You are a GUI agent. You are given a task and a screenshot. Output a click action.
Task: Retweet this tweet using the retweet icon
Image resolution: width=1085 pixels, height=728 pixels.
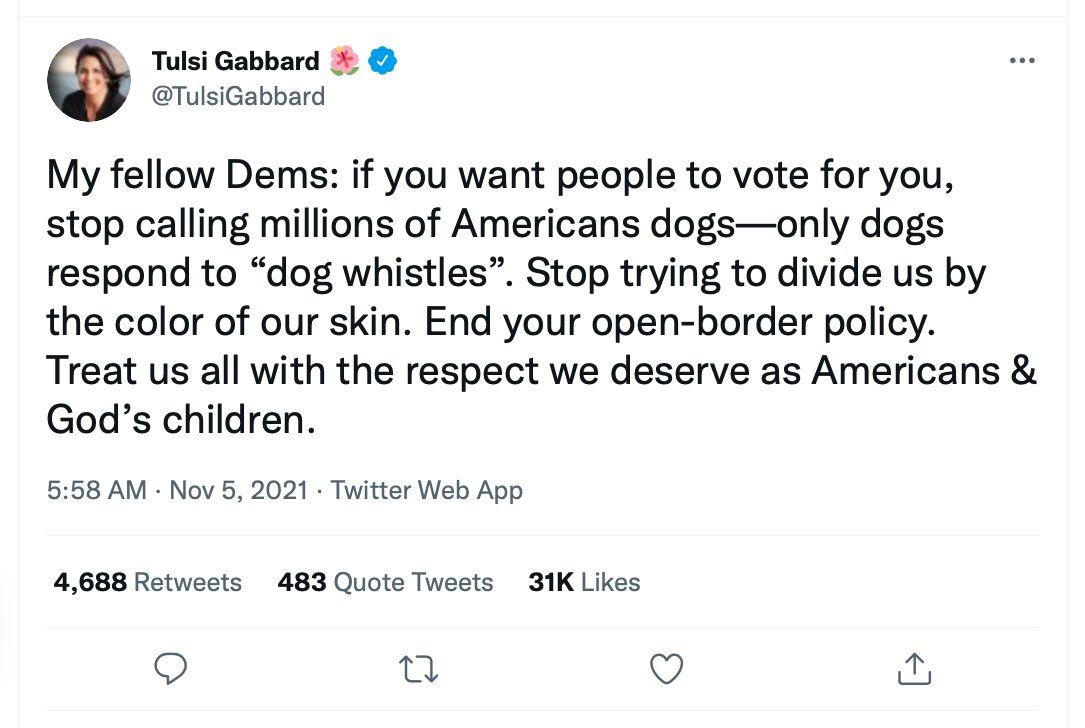point(420,669)
